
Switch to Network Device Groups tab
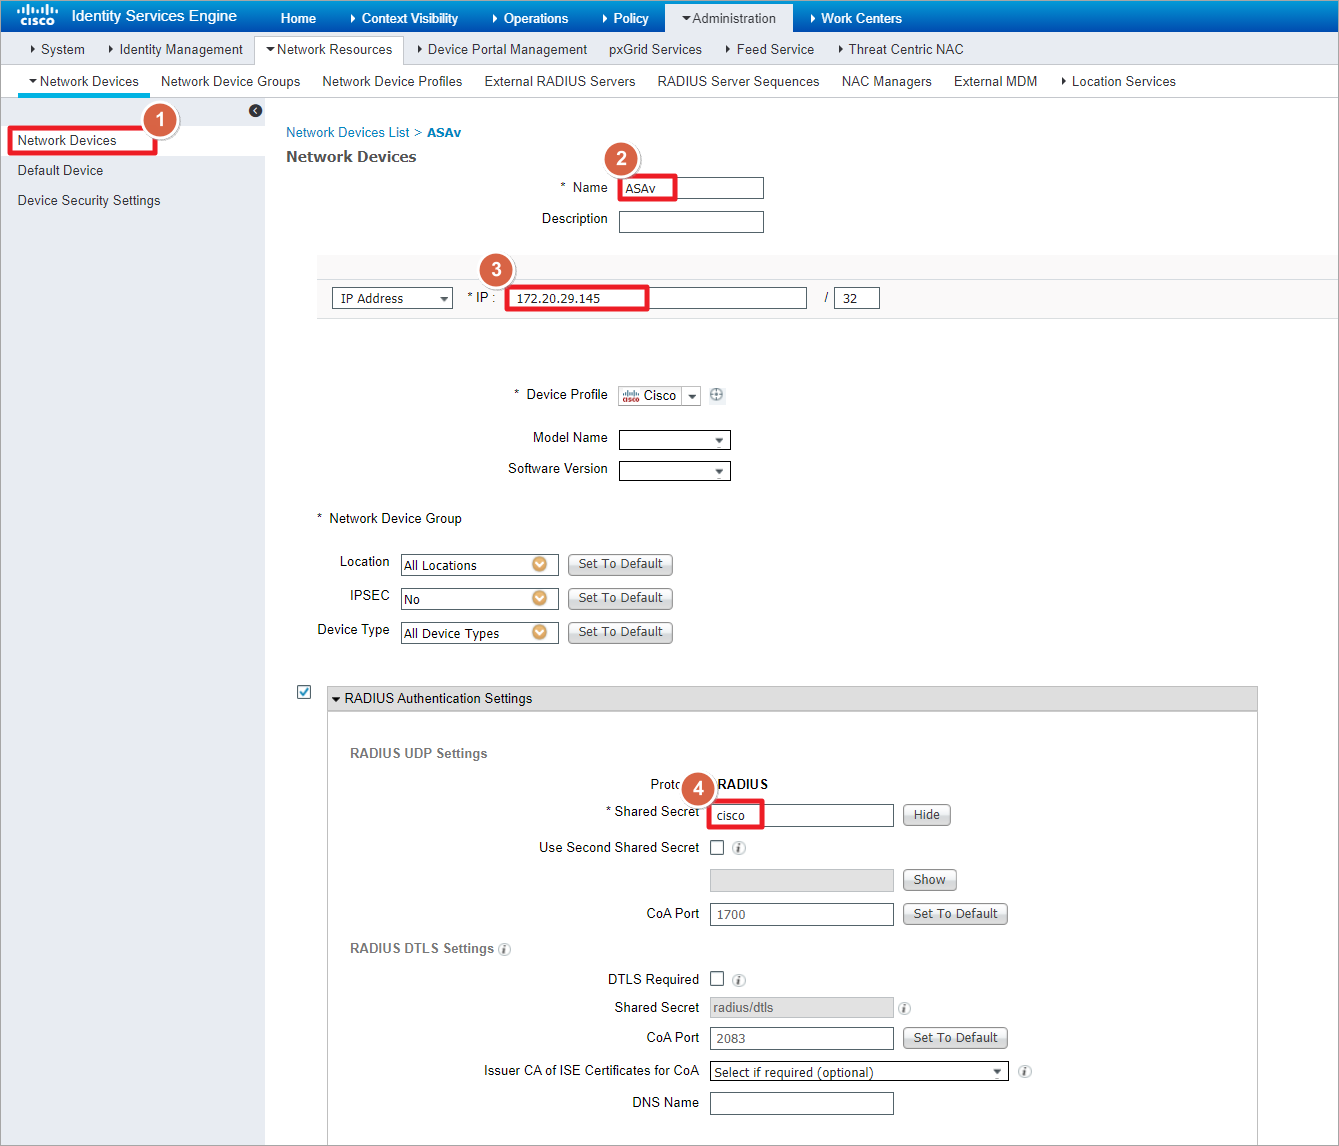click(230, 81)
